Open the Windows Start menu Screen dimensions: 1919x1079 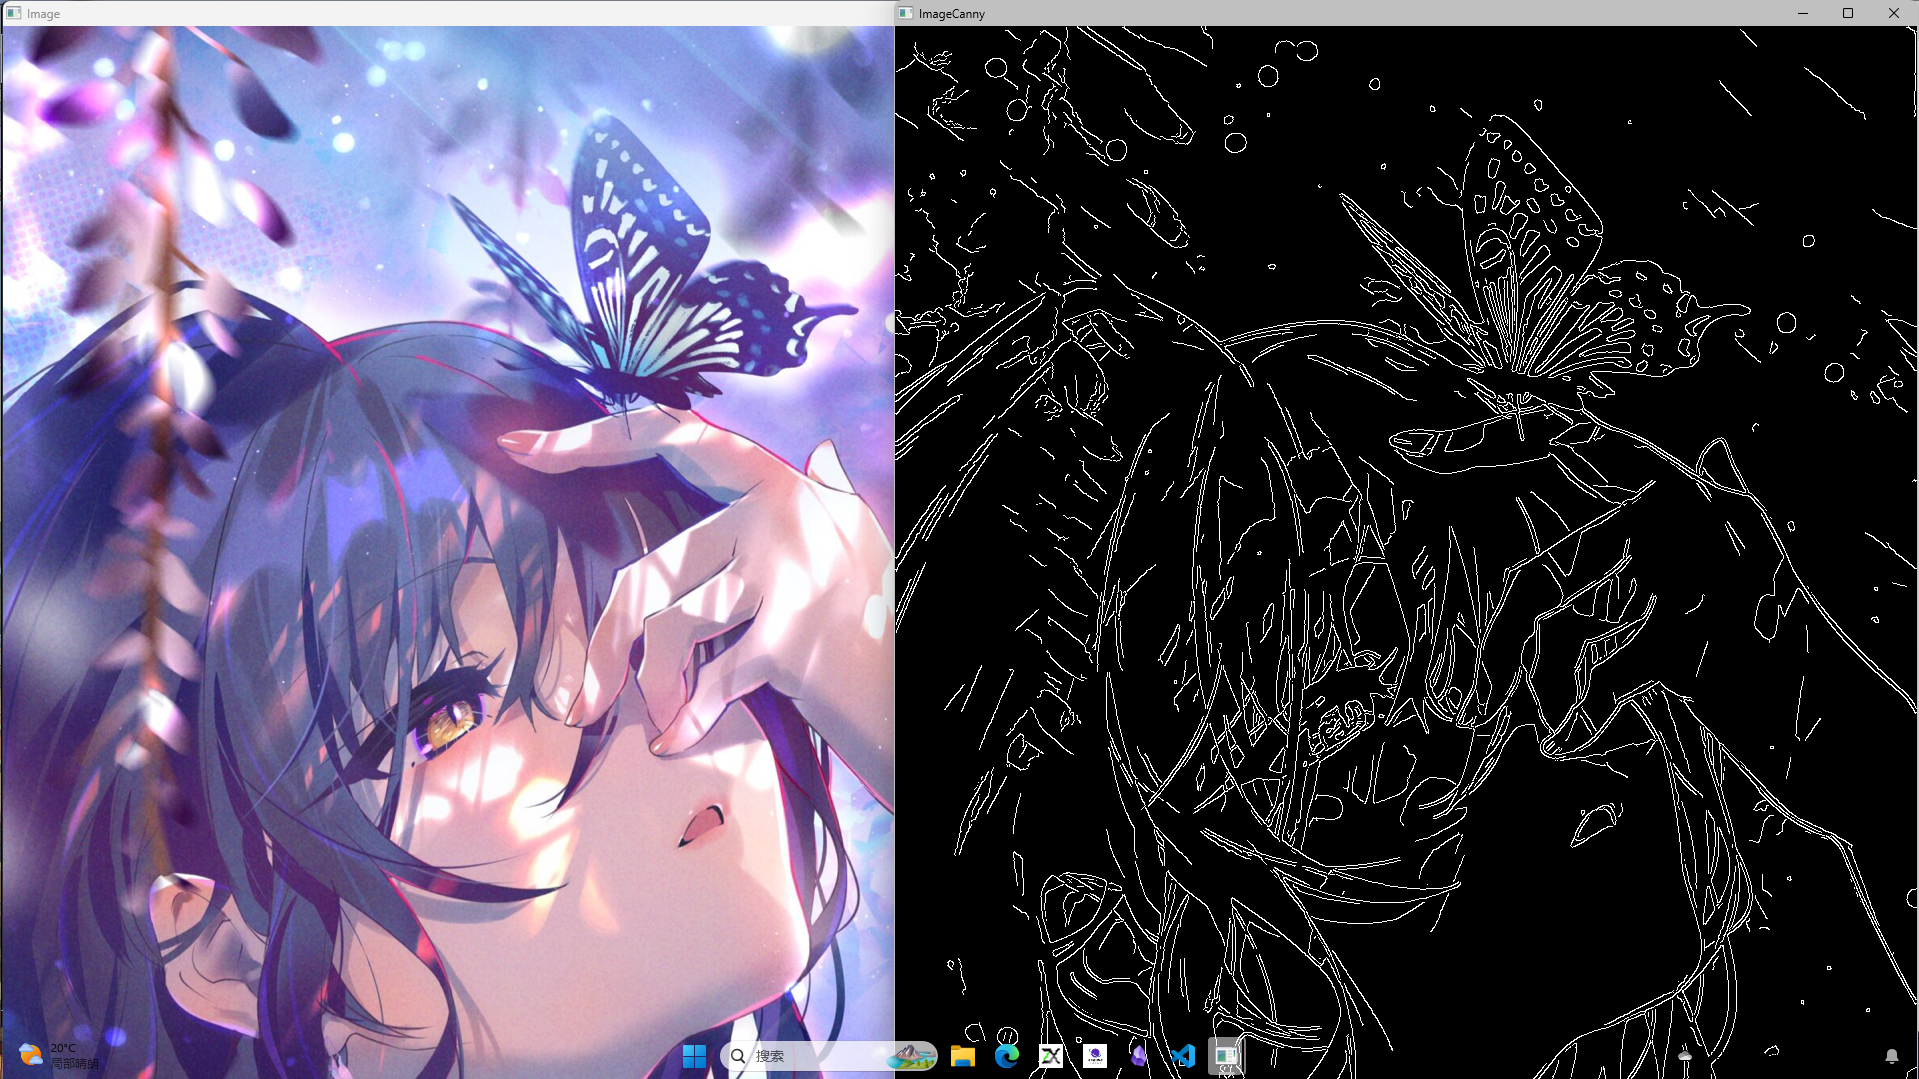pos(694,1056)
